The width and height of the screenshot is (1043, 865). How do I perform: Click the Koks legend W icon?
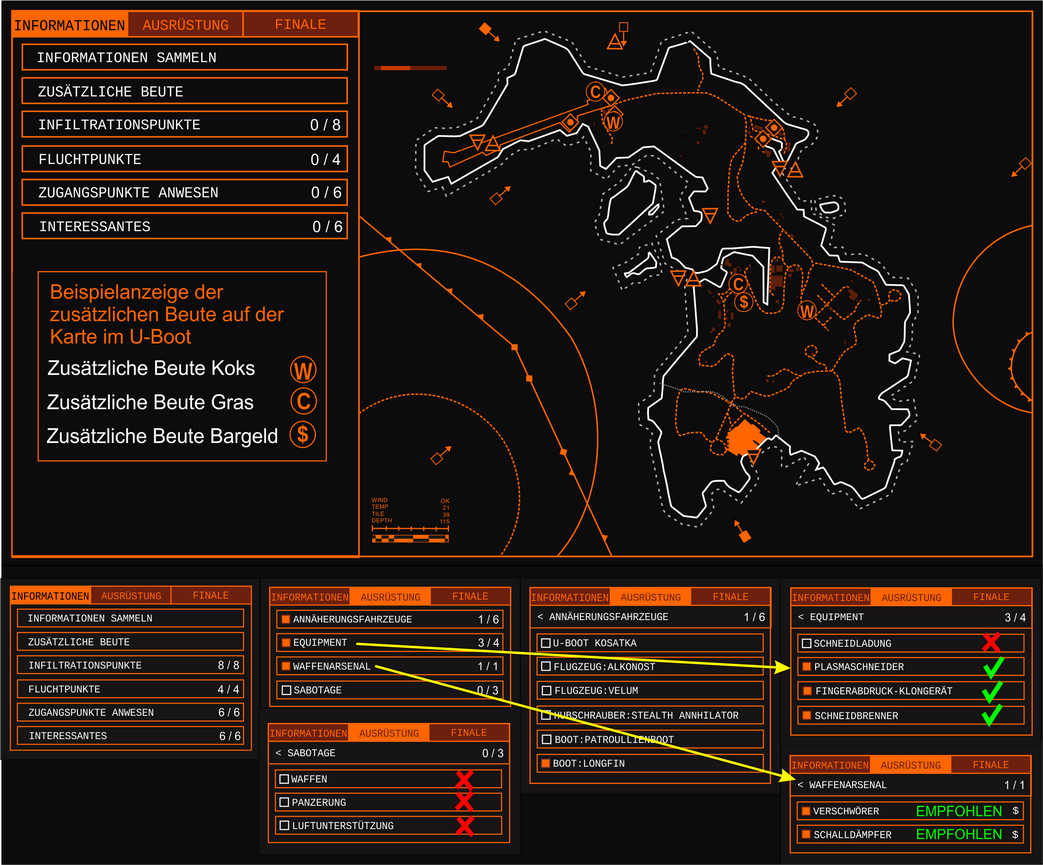pos(303,370)
